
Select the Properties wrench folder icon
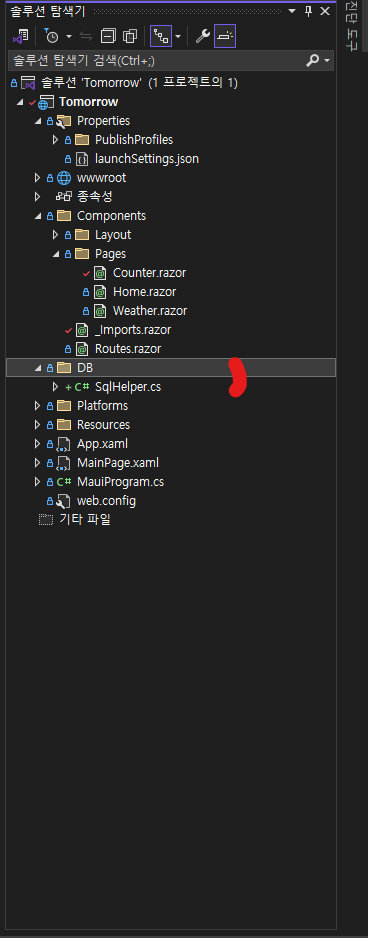64,121
